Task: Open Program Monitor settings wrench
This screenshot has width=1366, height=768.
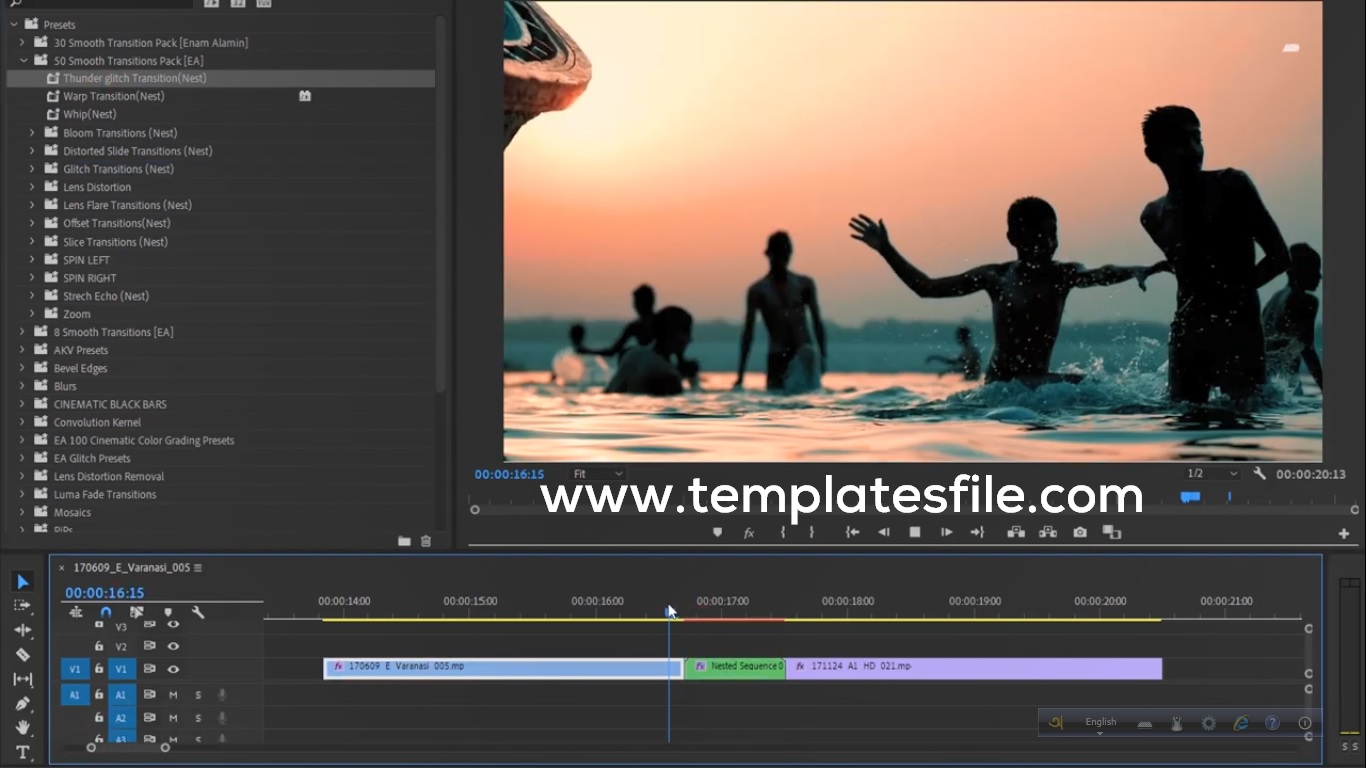Action: (x=1259, y=474)
